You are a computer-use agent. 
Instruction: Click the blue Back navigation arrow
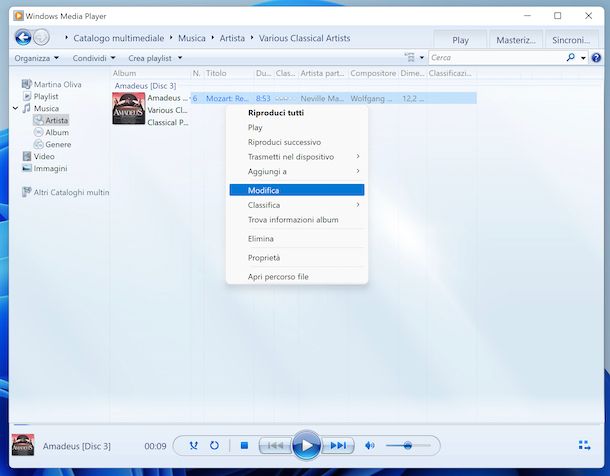click(x=23, y=38)
